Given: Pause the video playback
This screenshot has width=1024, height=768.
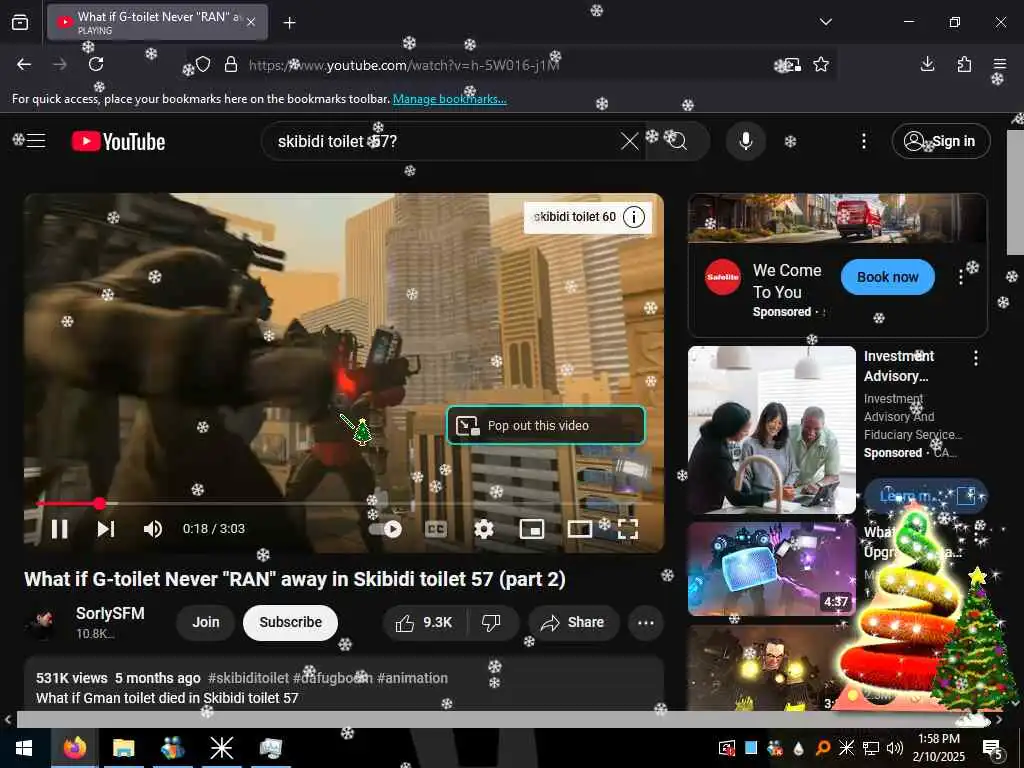Looking at the screenshot, I should click(x=59, y=529).
